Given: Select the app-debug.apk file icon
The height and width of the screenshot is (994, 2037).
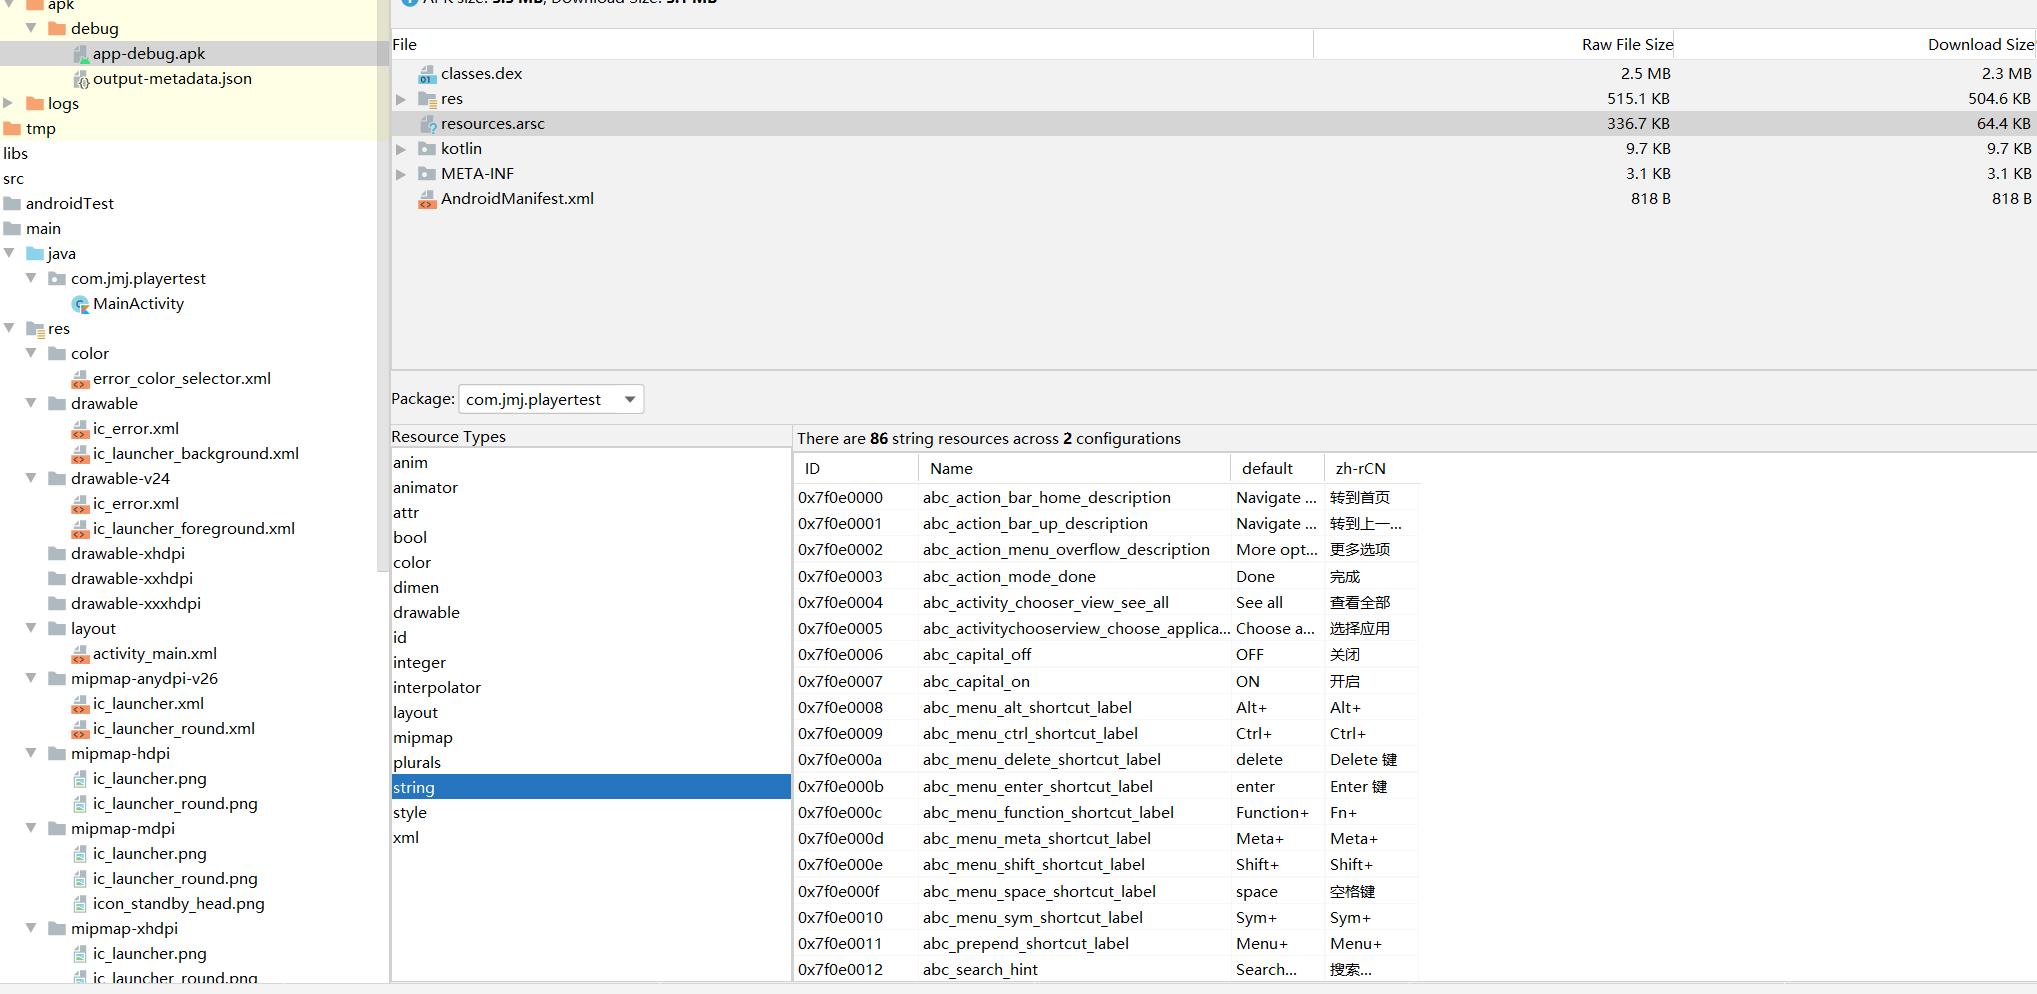Looking at the screenshot, I should click(x=81, y=54).
